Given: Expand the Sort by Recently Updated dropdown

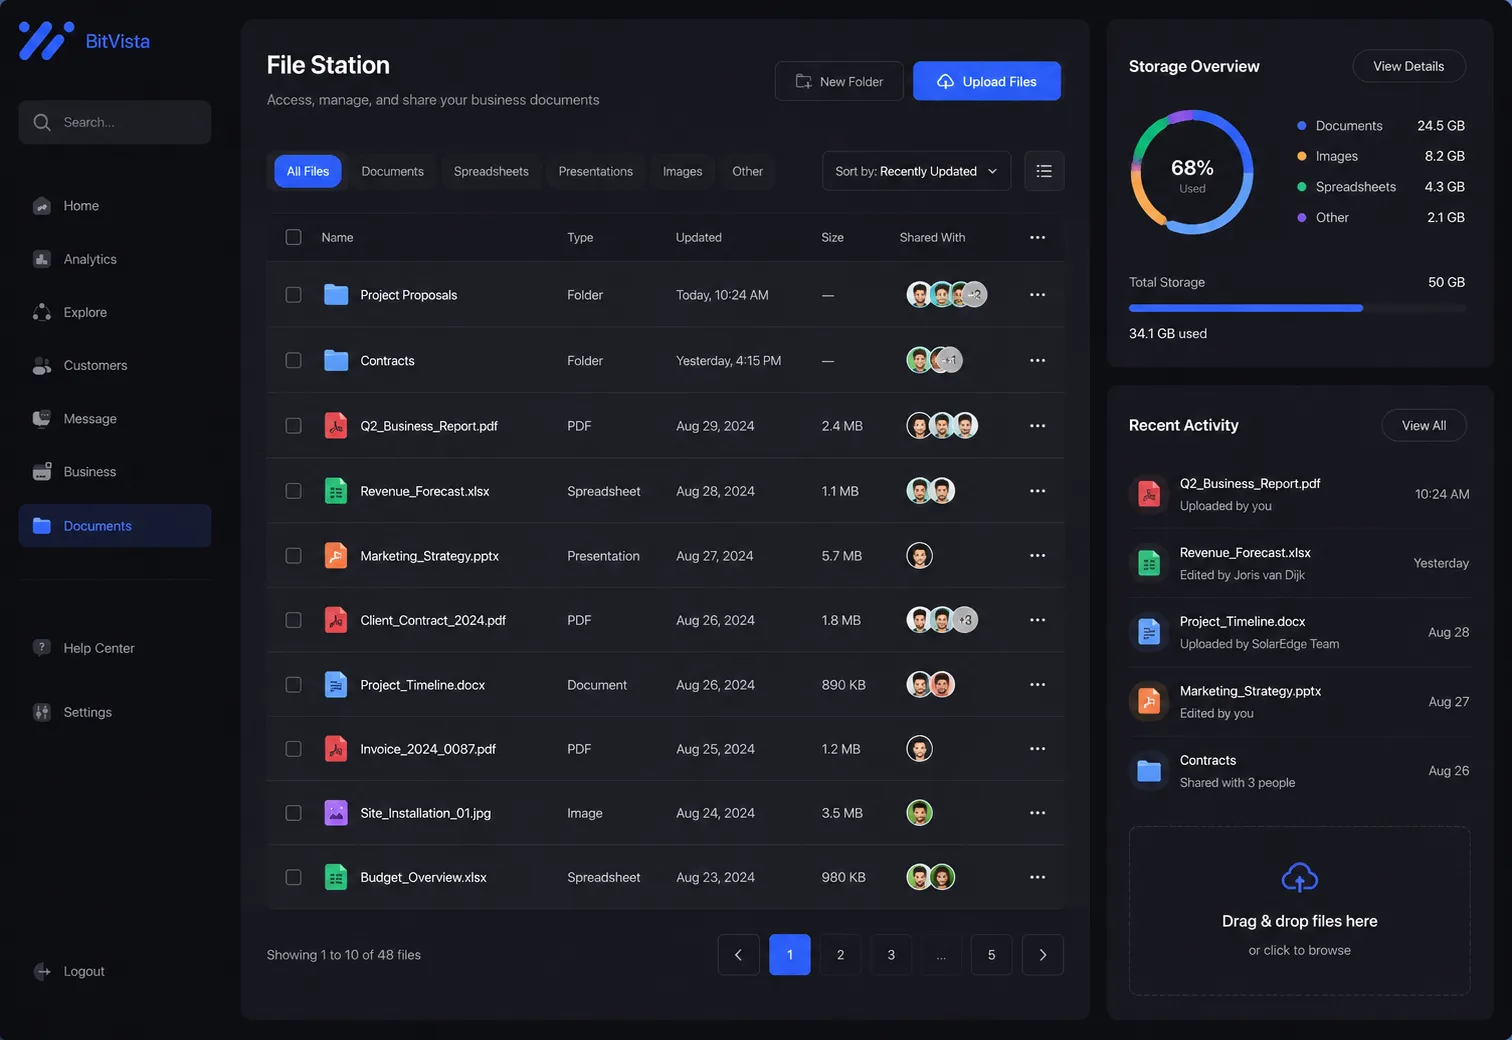Looking at the screenshot, I should point(916,171).
